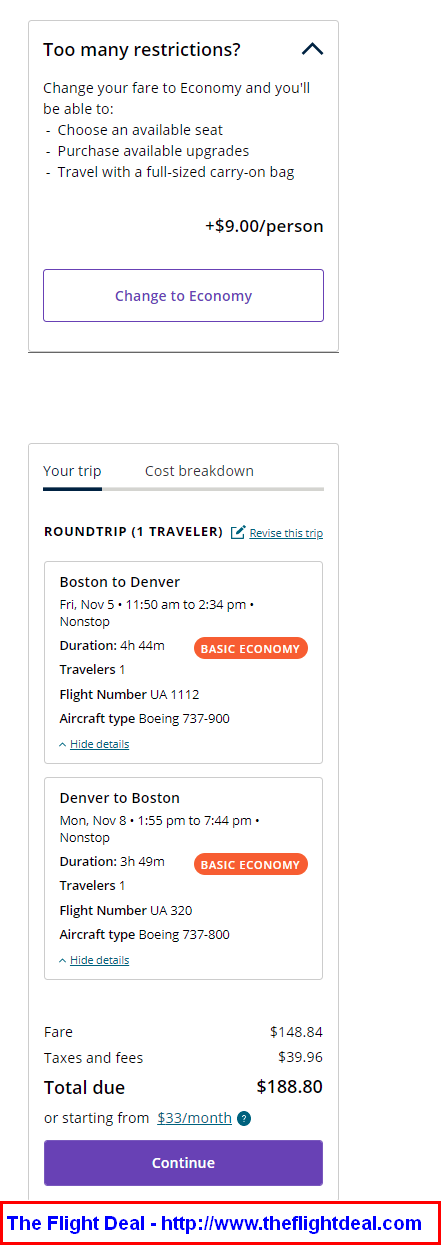
Task: Click the Total due amount $188.80
Action: (290, 1086)
